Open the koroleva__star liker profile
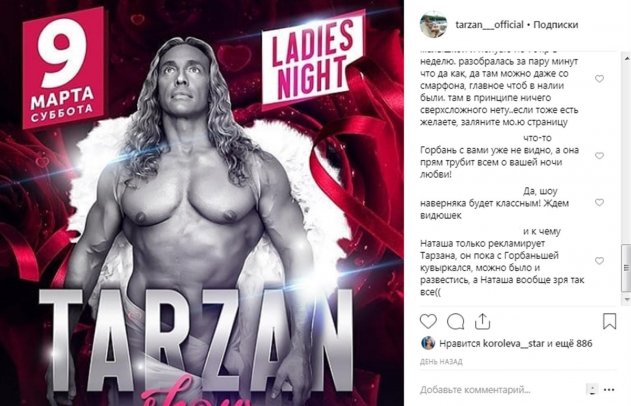Screen dimensions: 631x406 click(513, 344)
